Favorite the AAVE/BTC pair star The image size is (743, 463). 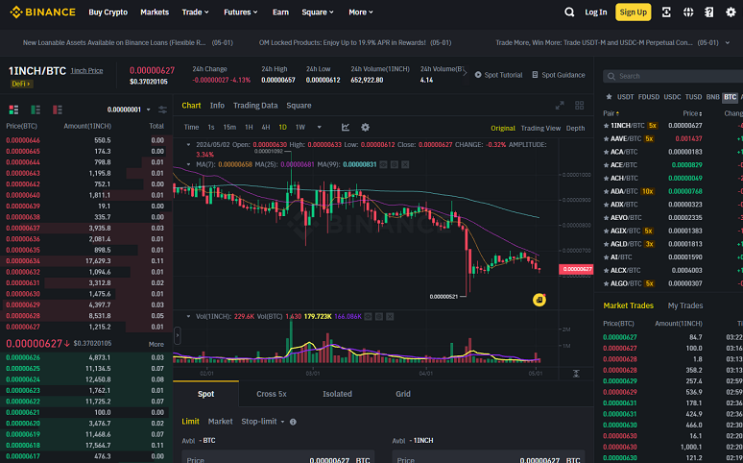click(x=606, y=139)
